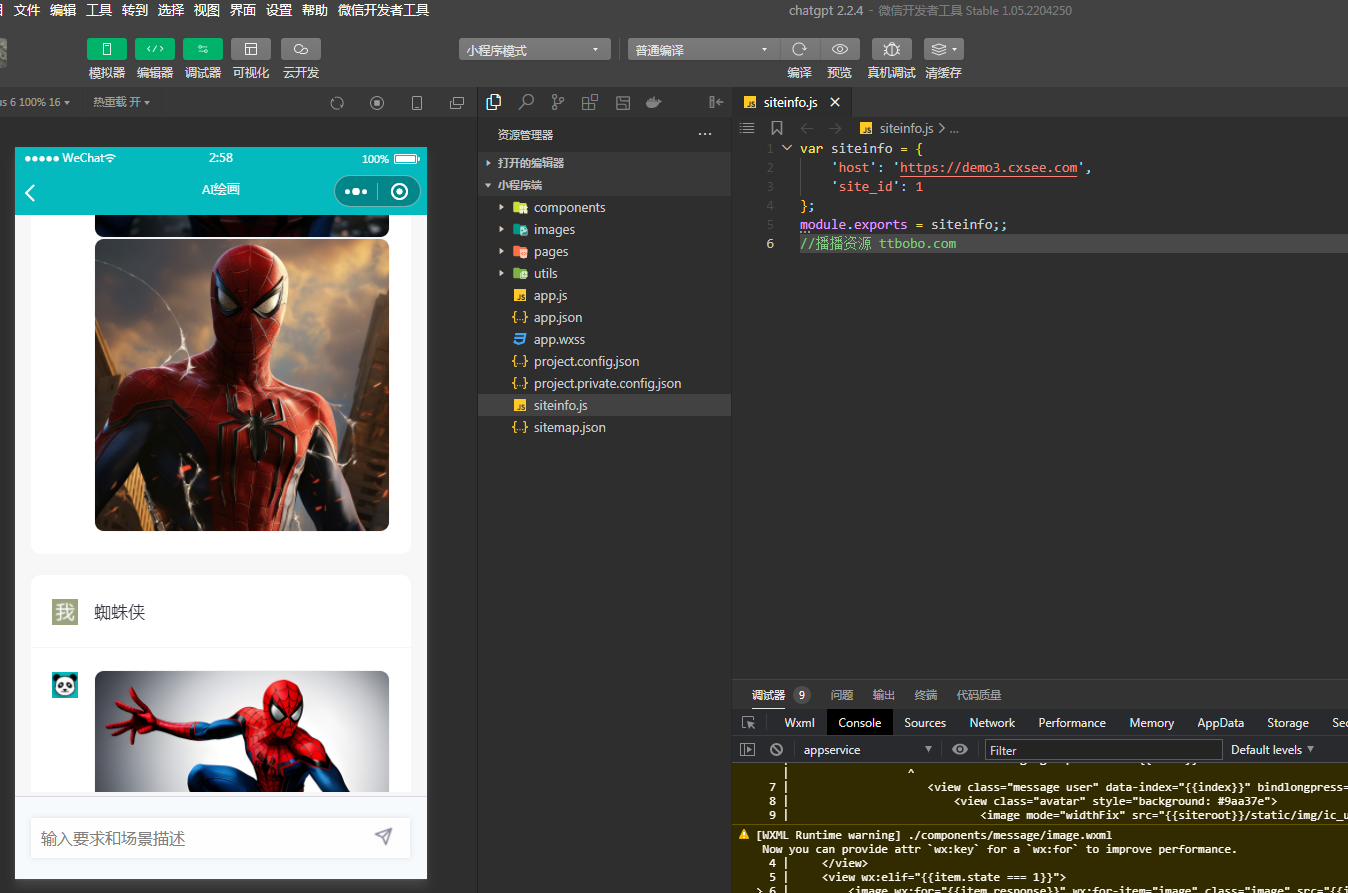Viewport: 1348px width, 893px height.
Task: Switch to the 终端 panel tab
Action: (x=926, y=695)
